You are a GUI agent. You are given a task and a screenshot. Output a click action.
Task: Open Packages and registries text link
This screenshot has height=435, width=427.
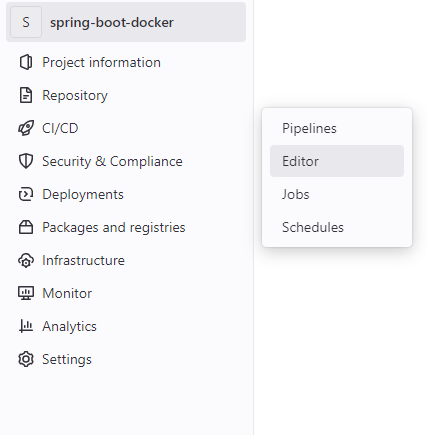[x=114, y=228]
